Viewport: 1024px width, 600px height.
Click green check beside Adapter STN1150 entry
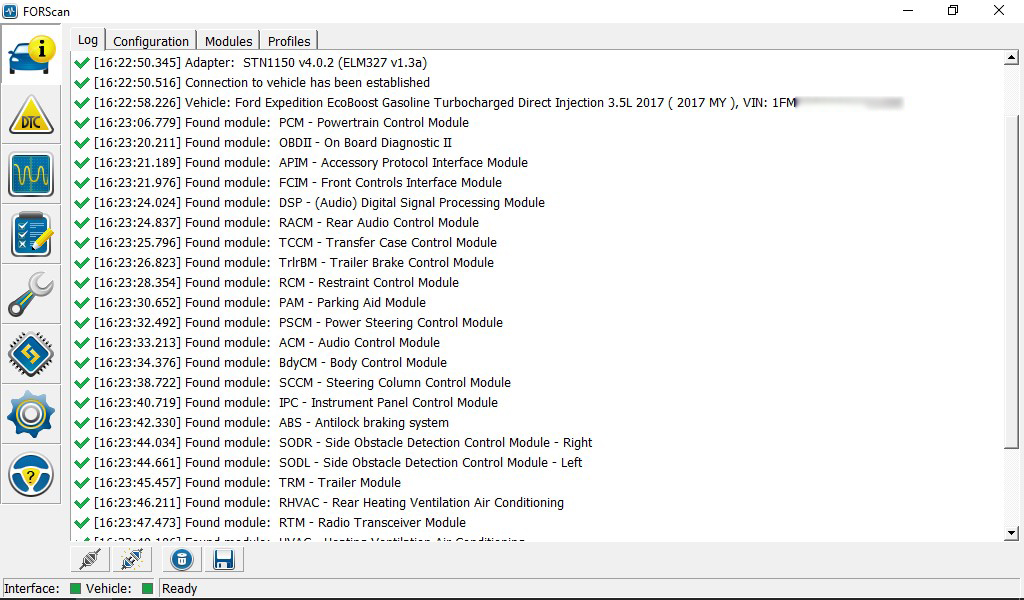coord(82,63)
